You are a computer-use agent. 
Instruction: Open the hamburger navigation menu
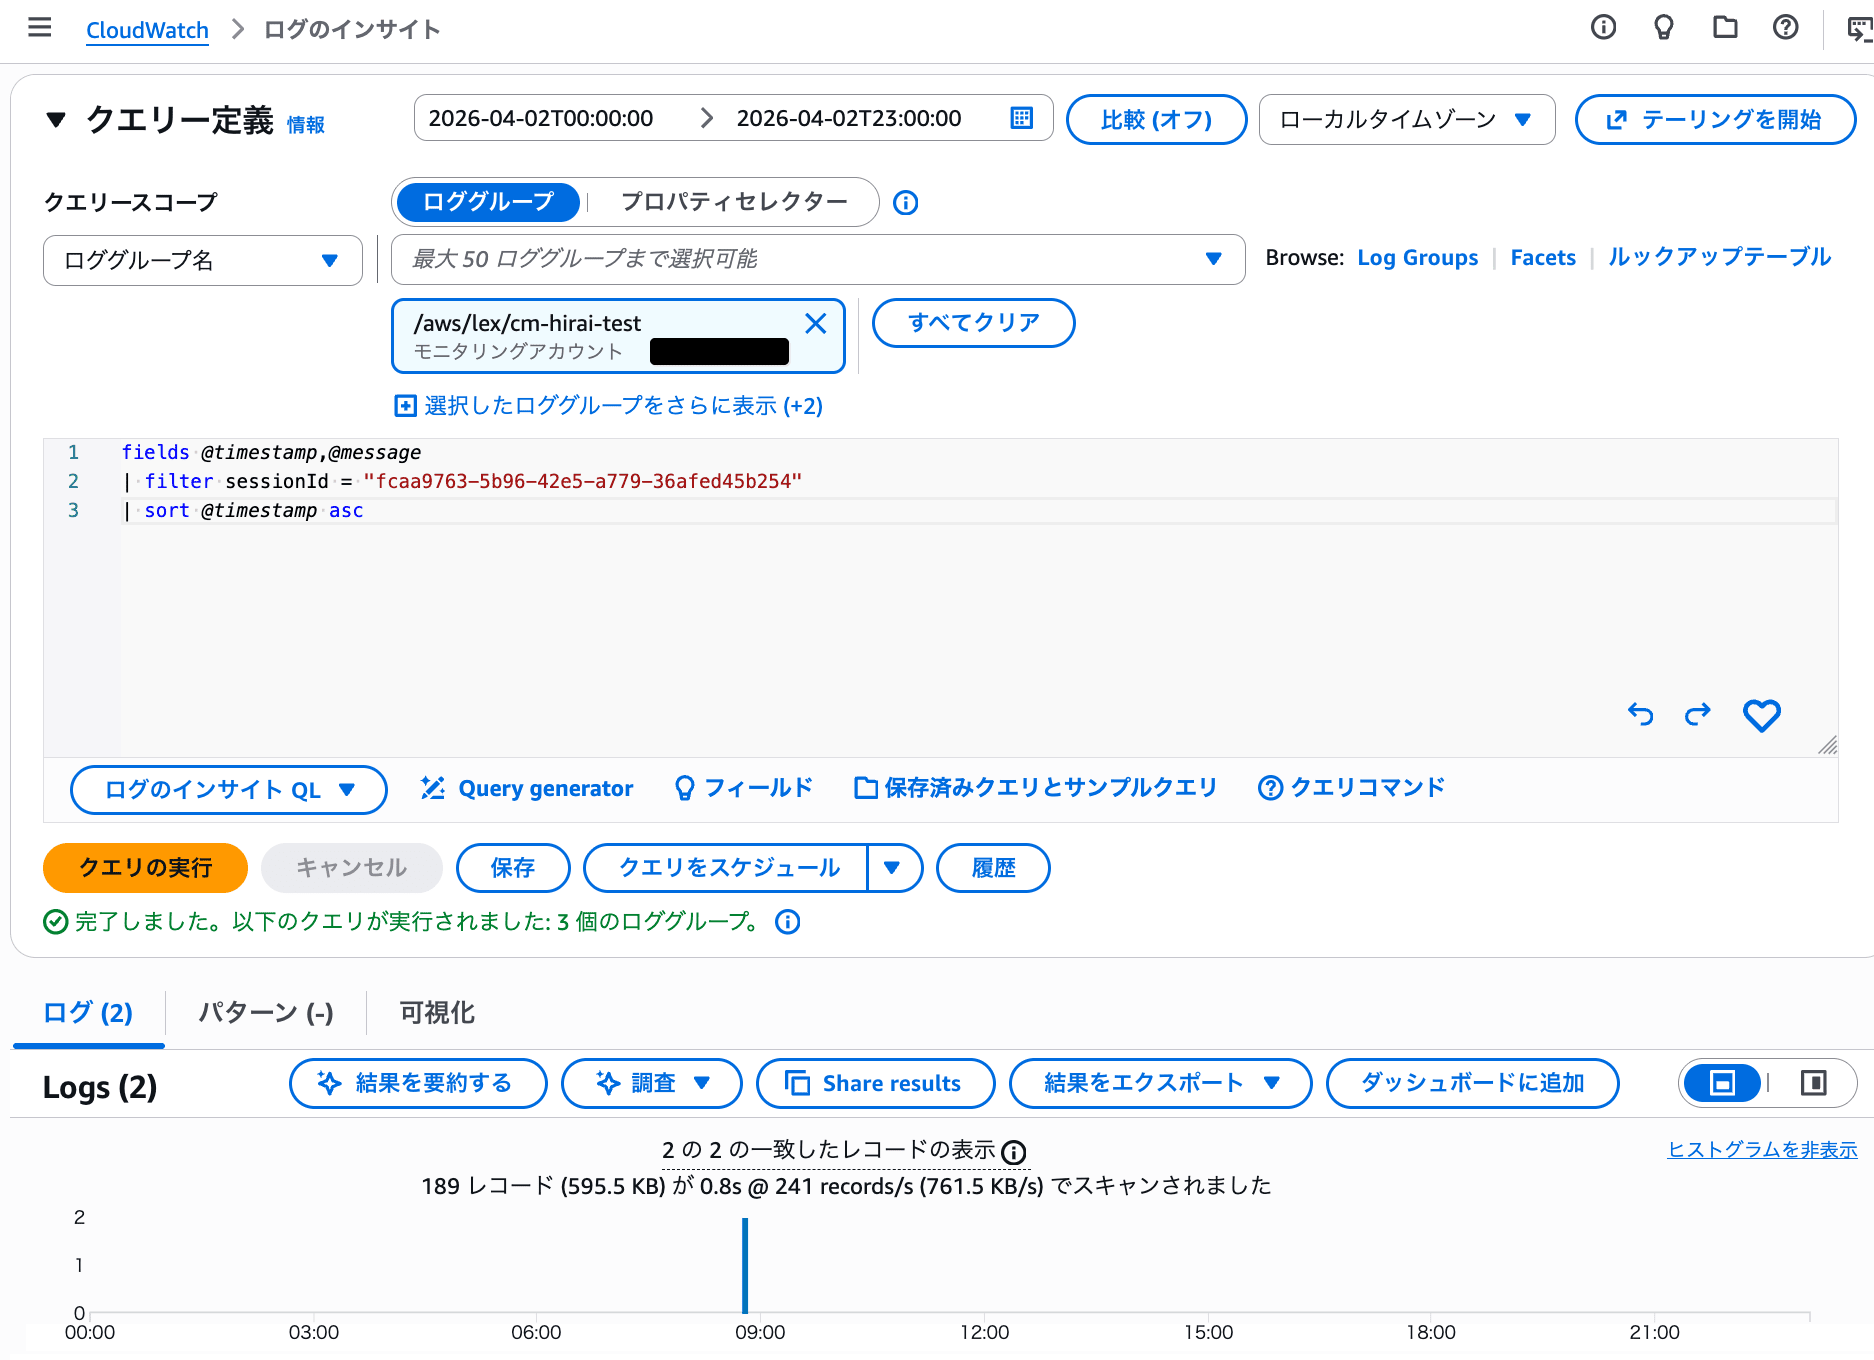[x=40, y=28]
